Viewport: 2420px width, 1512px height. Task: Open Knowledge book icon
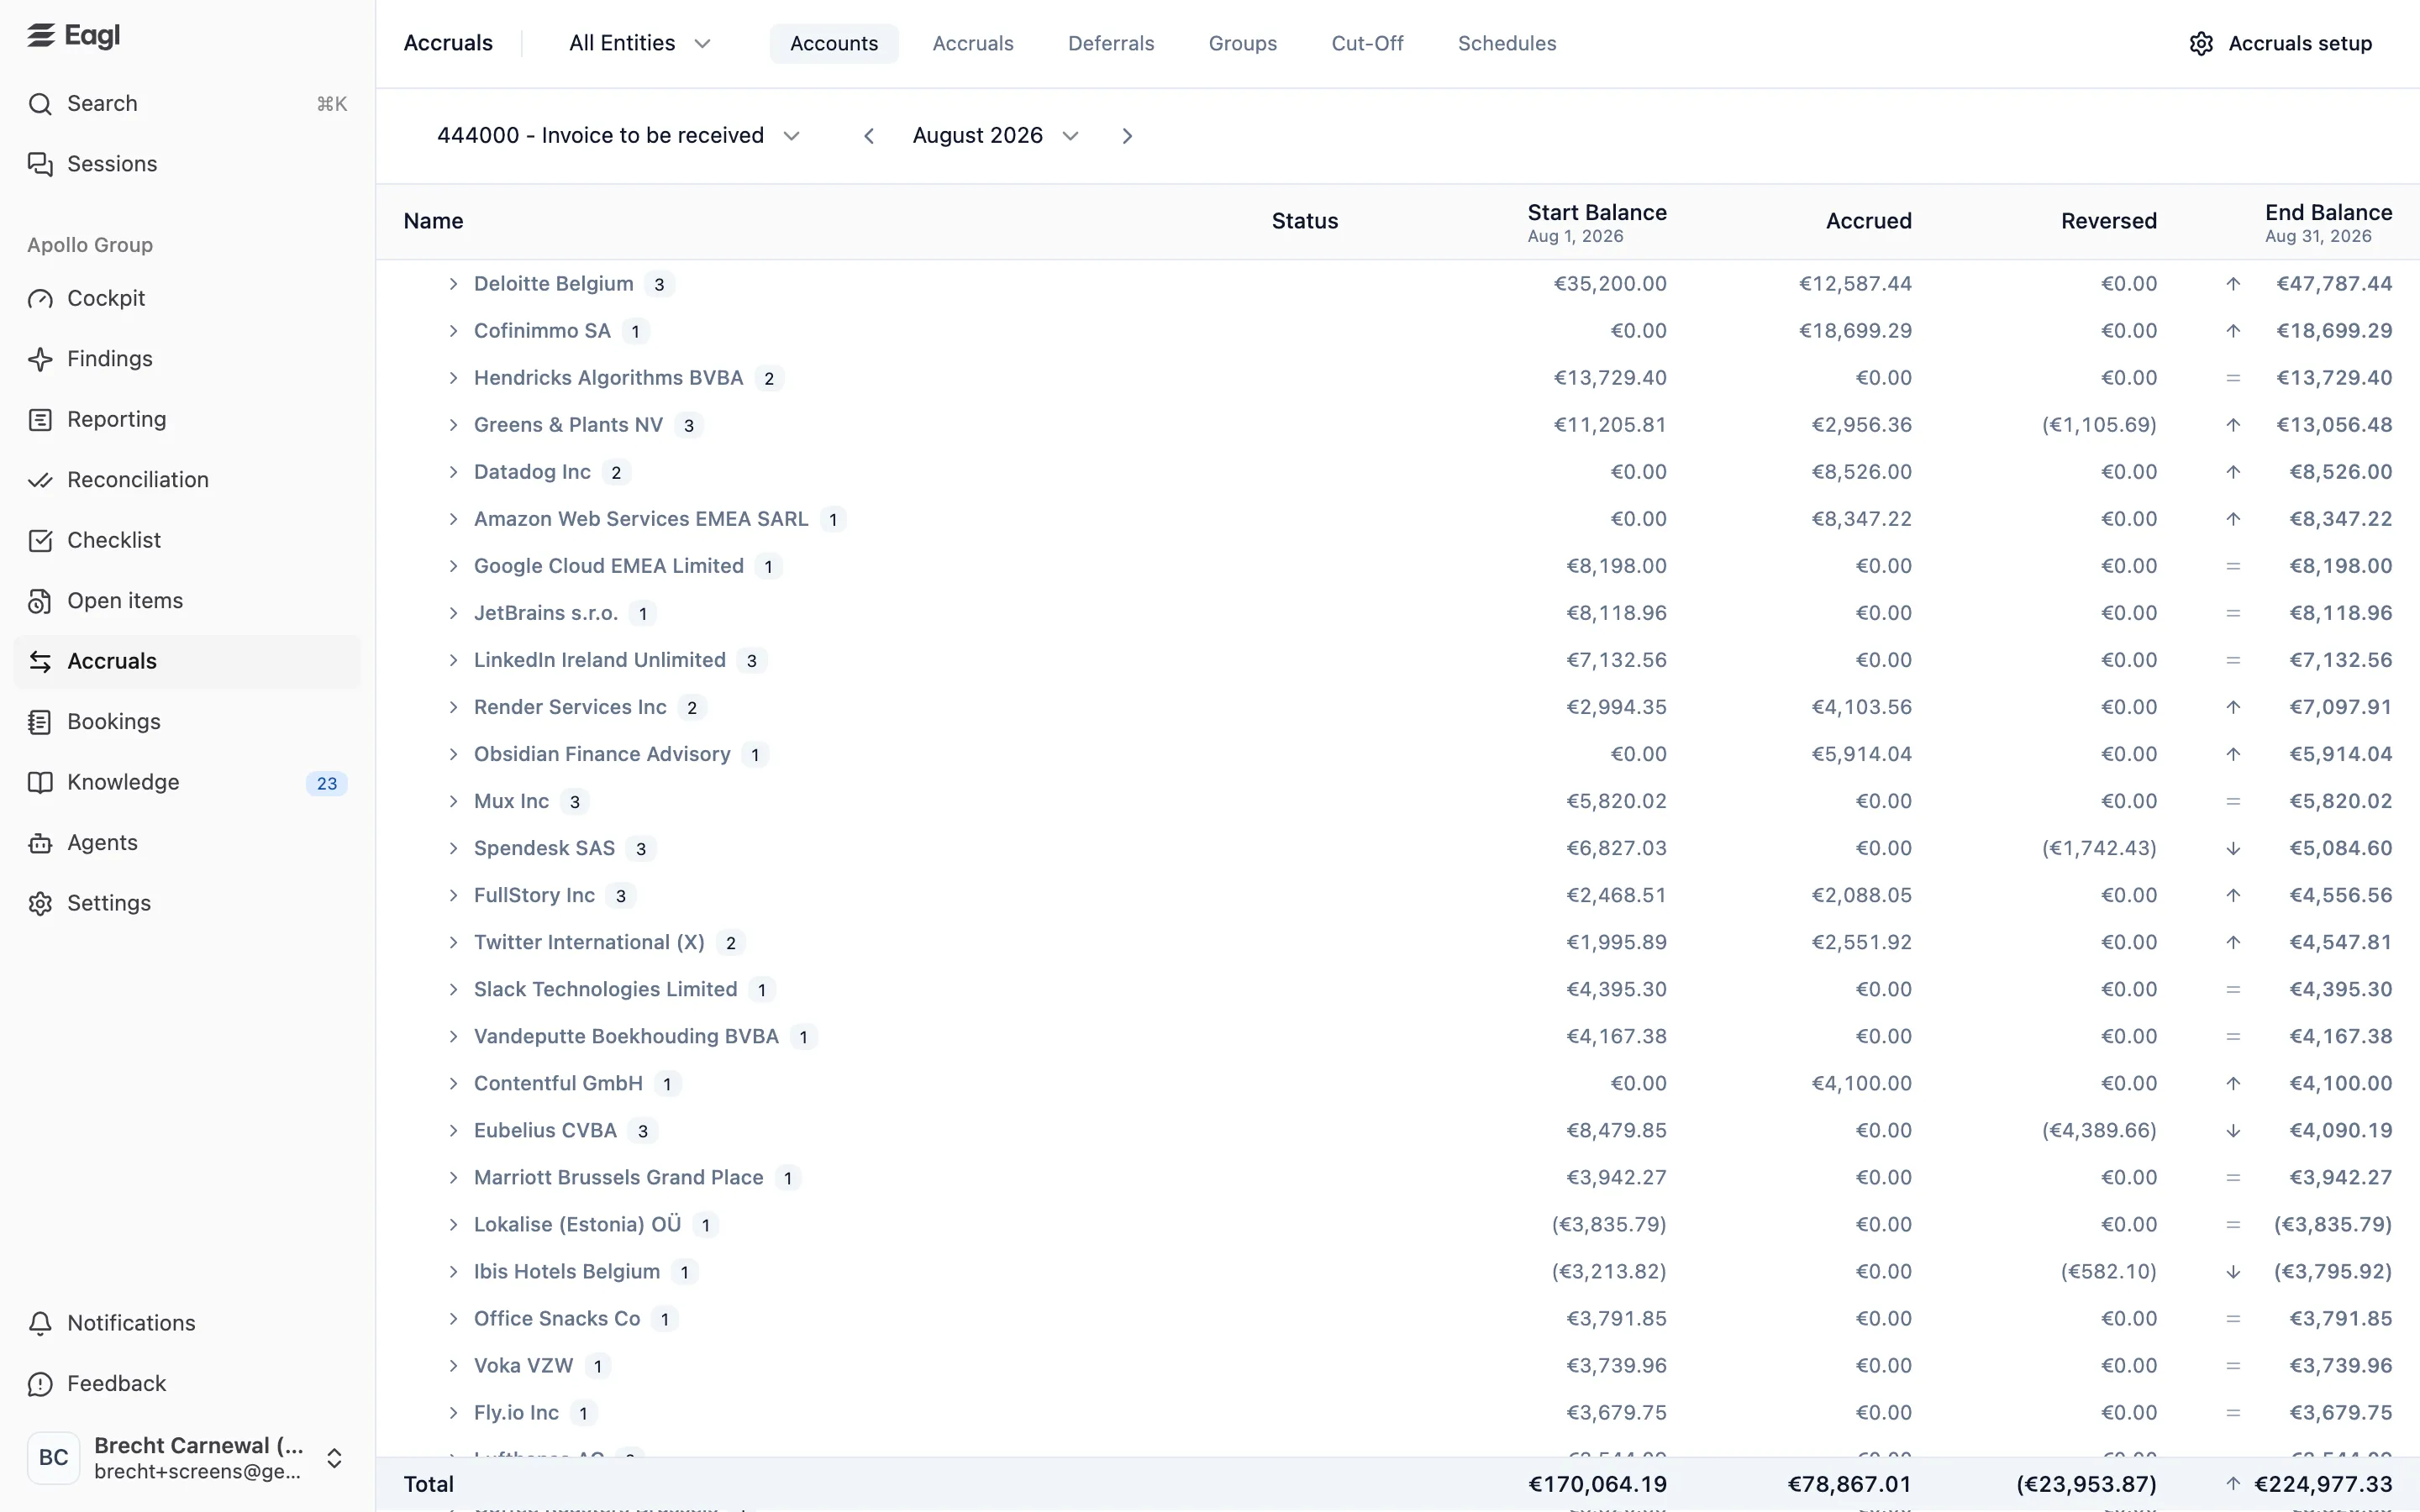click(x=40, y=782)
